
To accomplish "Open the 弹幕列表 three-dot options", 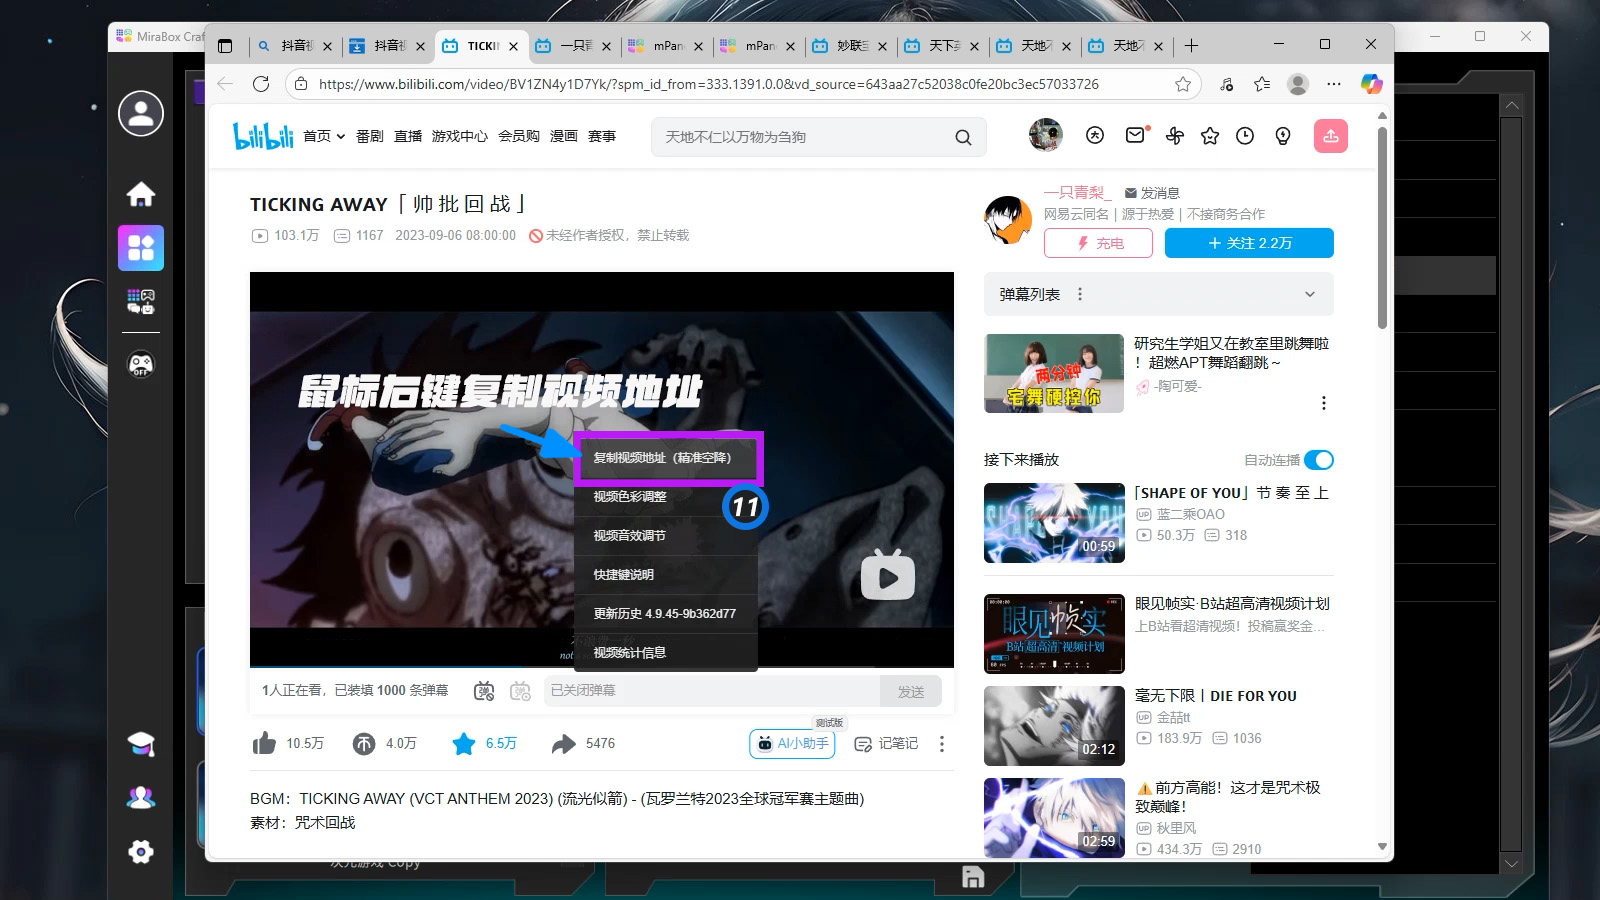I will [x=1080, y=294].
